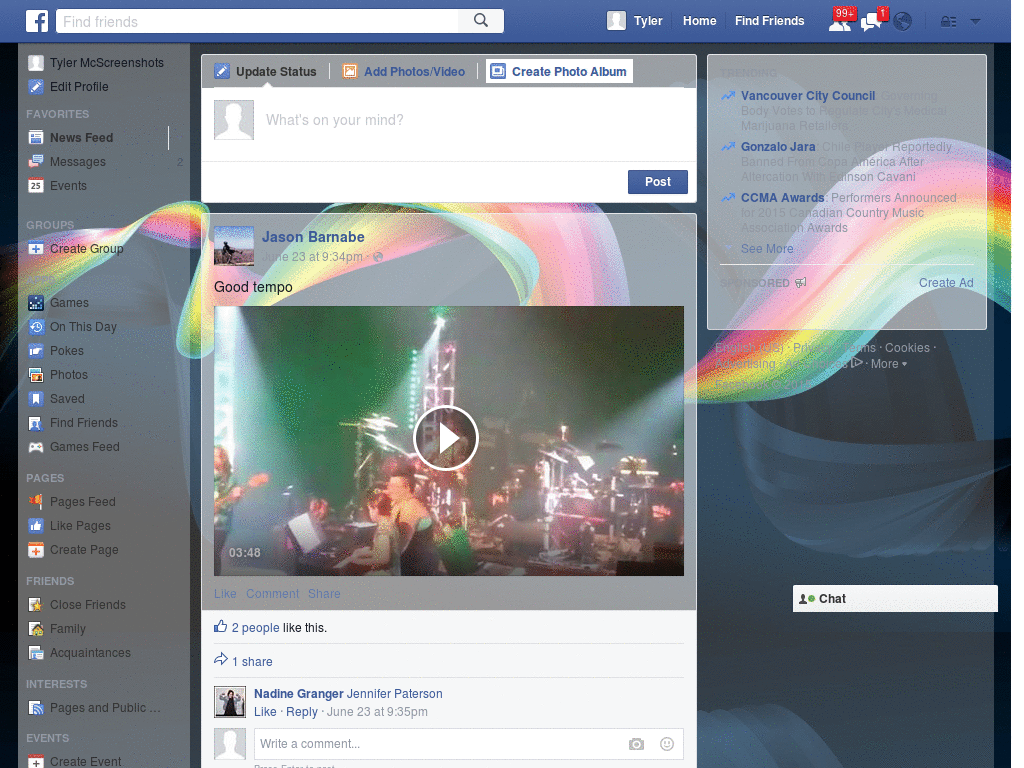Viewport: 1024px width, 768px height.
Task: Open the Close Friends list
Action: (x=88, y=605)
